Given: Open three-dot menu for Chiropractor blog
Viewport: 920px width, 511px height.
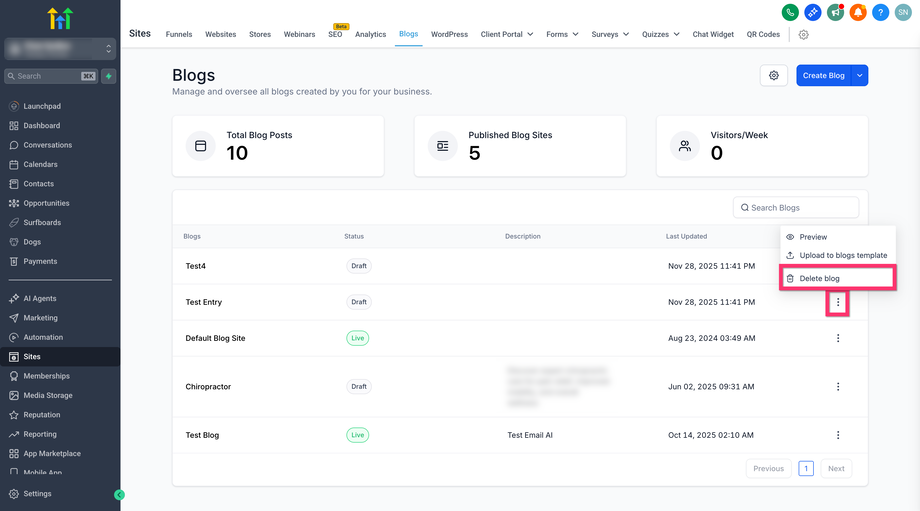Looking at the screenshot, I should point(838,386).
